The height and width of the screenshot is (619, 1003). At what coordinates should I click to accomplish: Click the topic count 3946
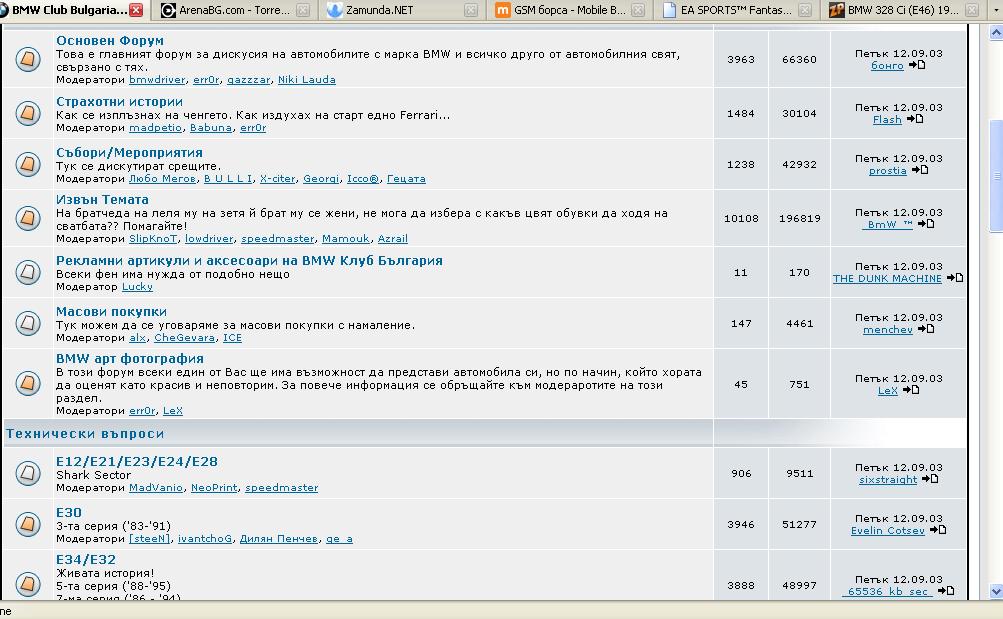click(x=741, y=525)
